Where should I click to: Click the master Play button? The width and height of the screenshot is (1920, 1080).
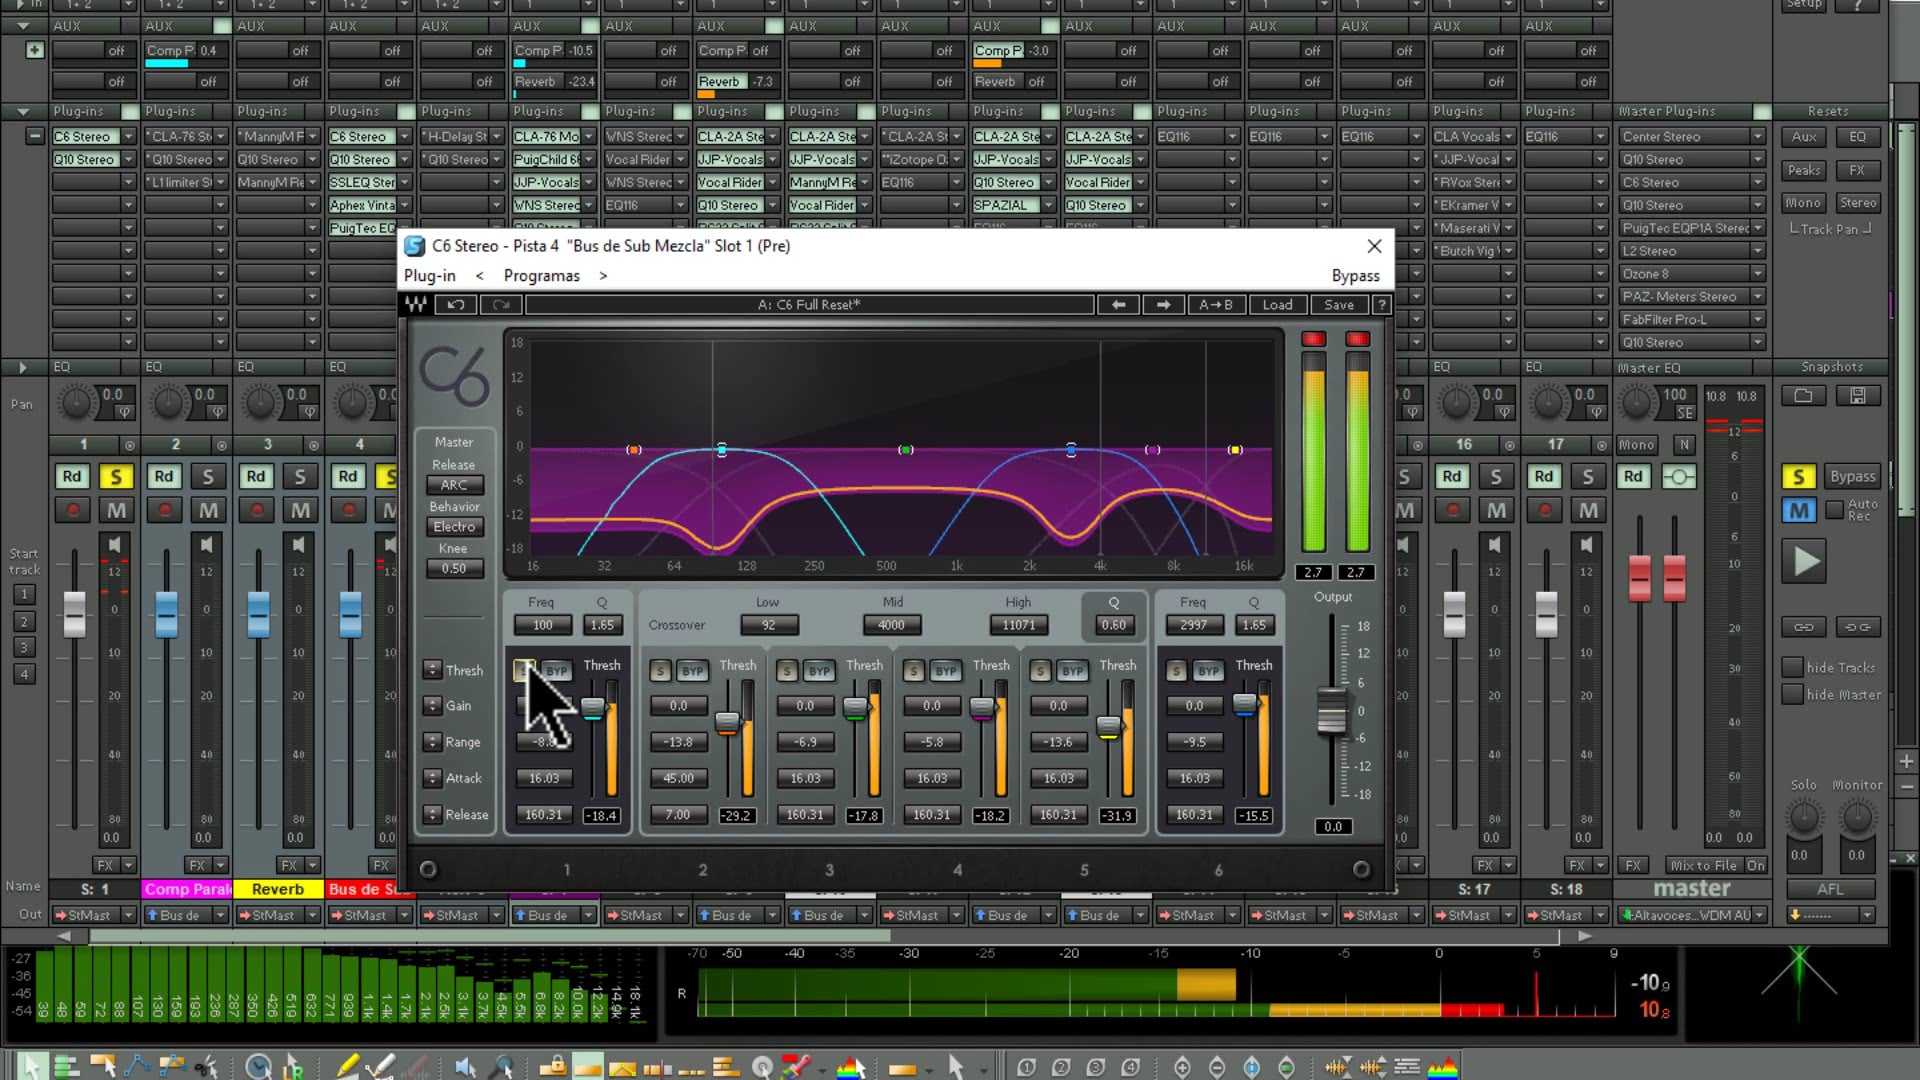(x=1805, y=561)
